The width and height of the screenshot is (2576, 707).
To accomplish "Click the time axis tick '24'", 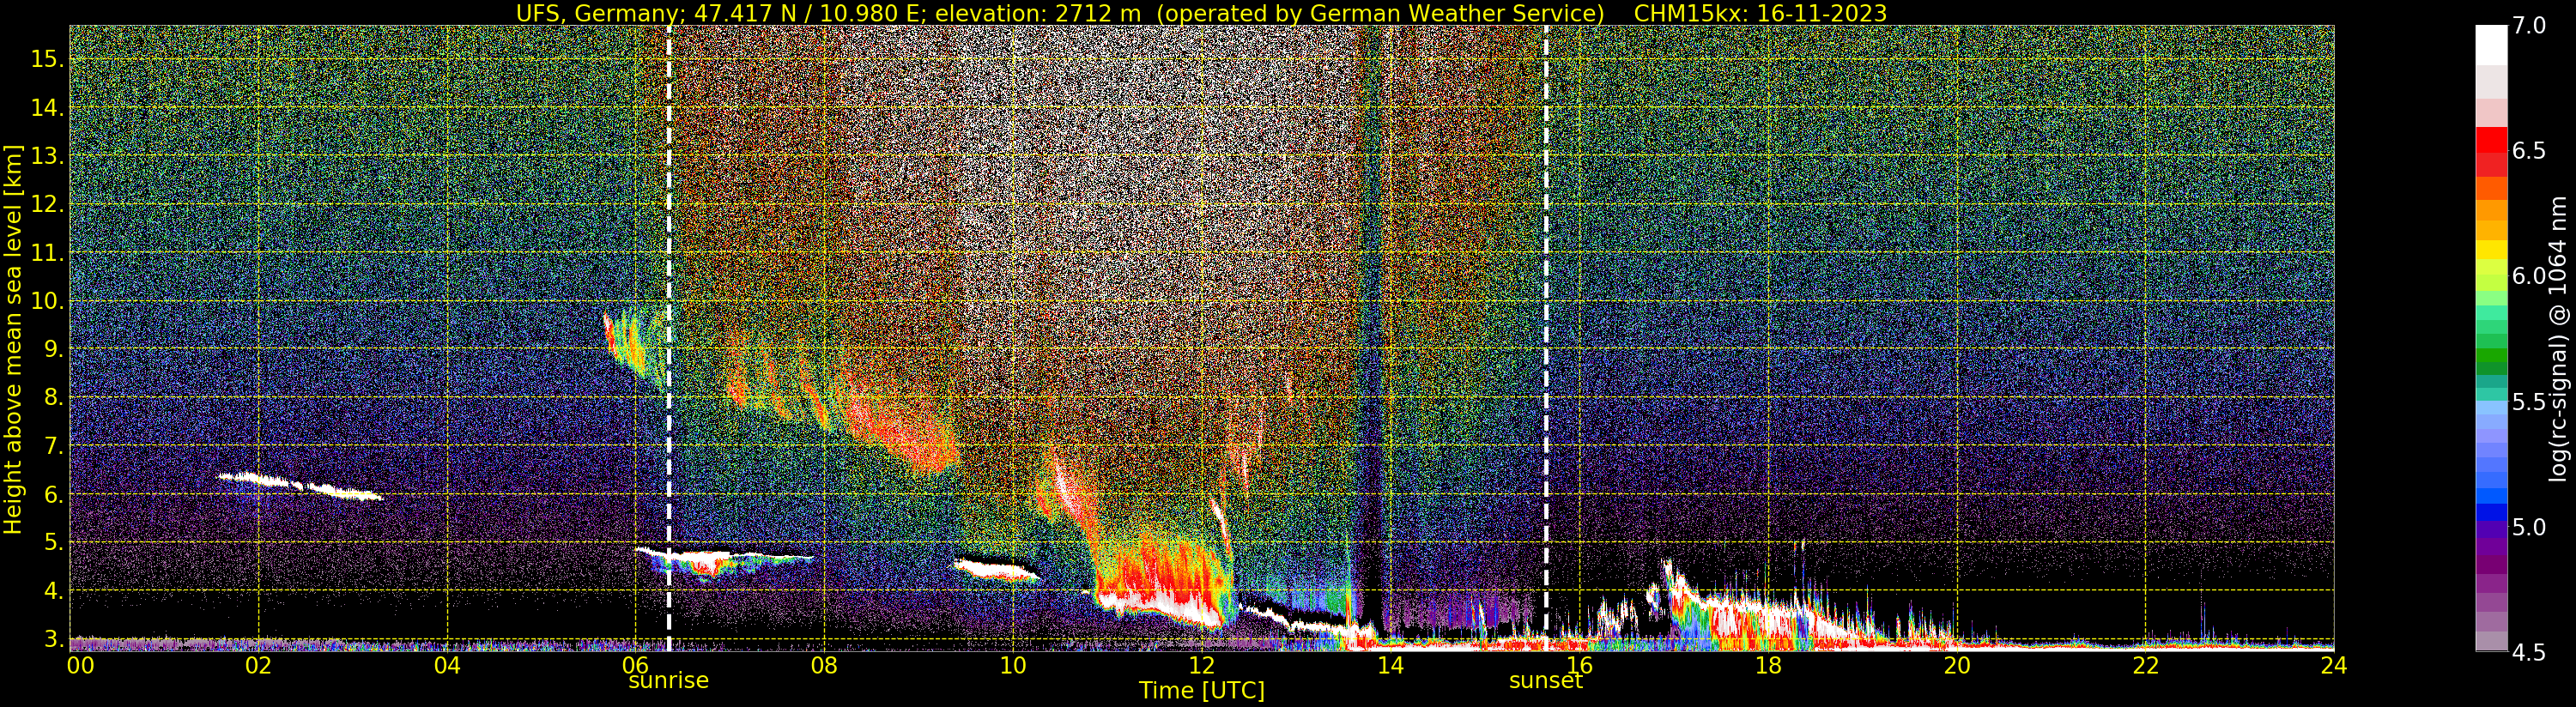I will click(2333, 665).
